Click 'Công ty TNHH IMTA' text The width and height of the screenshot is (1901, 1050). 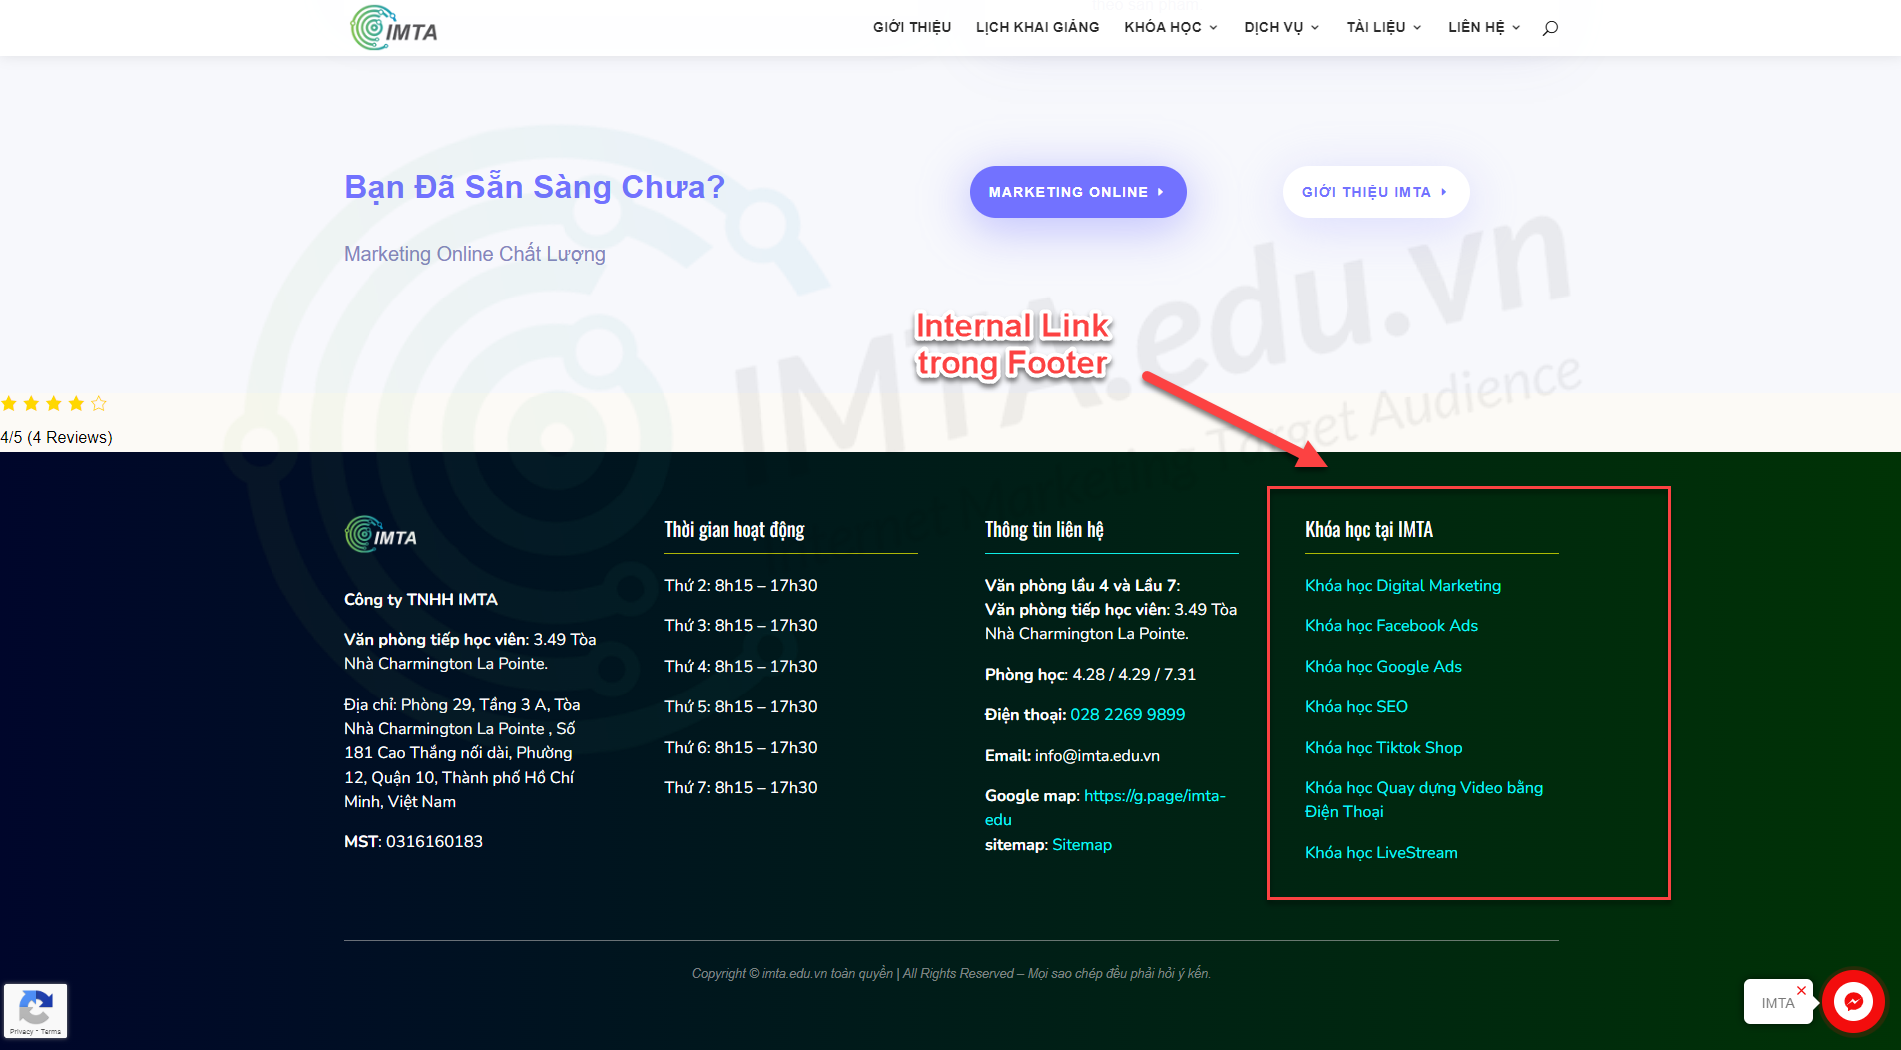421,600
